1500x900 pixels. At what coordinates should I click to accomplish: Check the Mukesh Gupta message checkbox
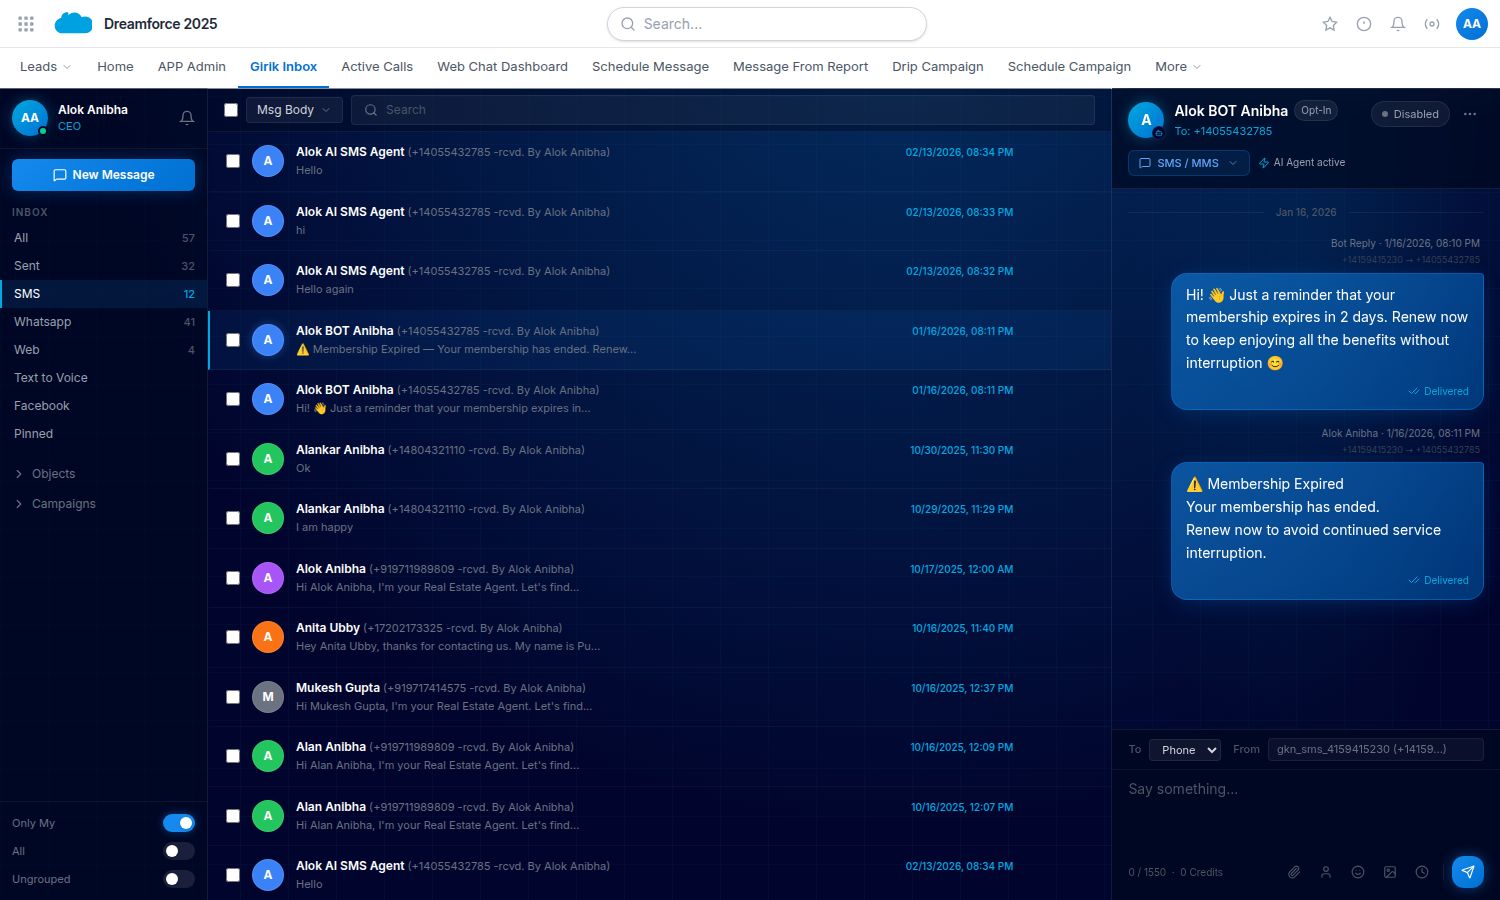233,697
